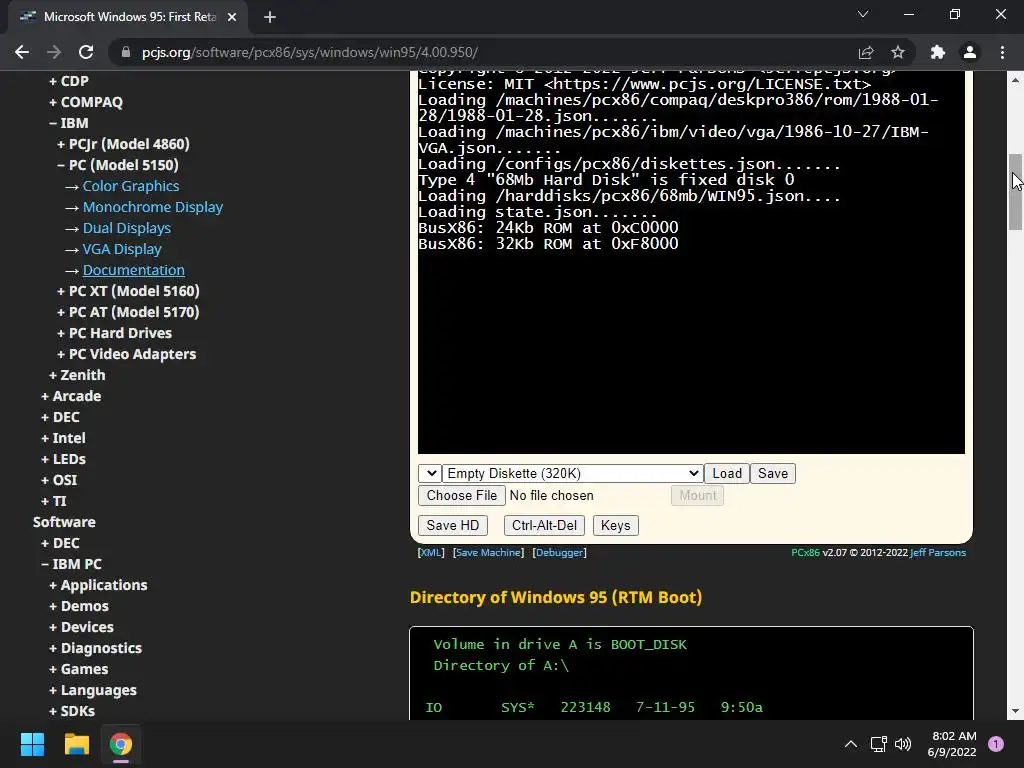Screen dimensions: 1024x768
Task: Open the small drive selector dropdown
Action: click(430, 473)
